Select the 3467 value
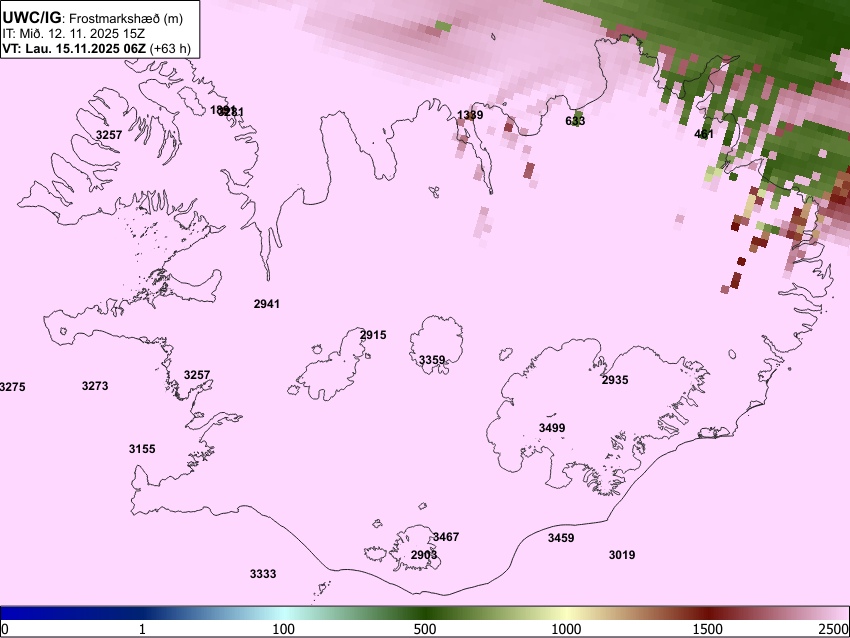The image size is (850, 638). point(446,537)
